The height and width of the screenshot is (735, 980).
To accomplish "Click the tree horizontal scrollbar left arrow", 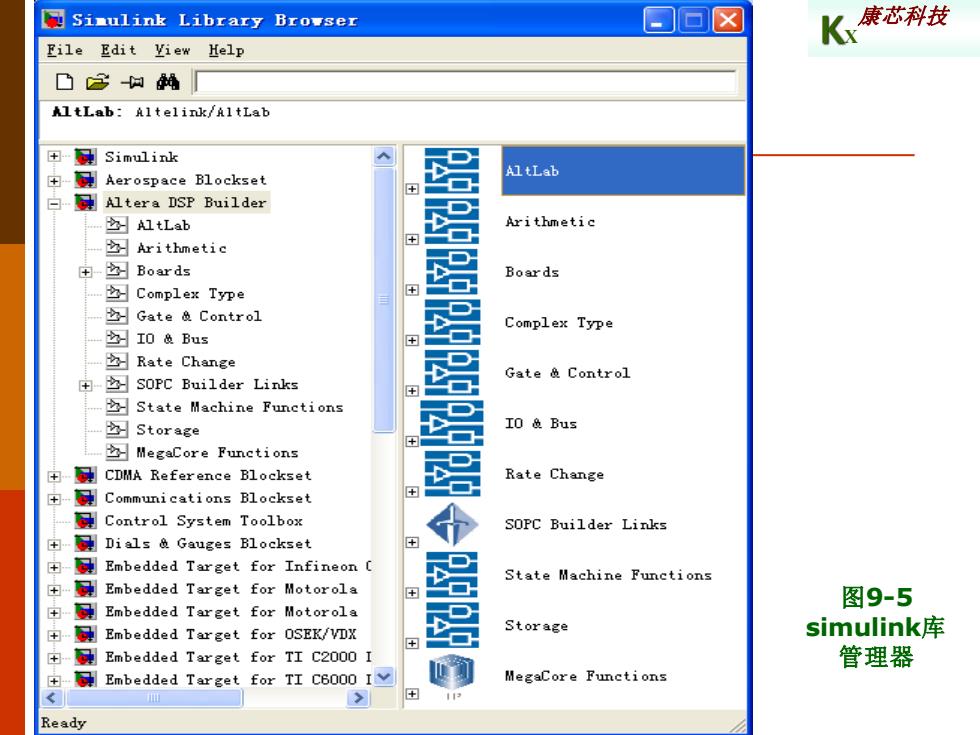I will point(52,698).
